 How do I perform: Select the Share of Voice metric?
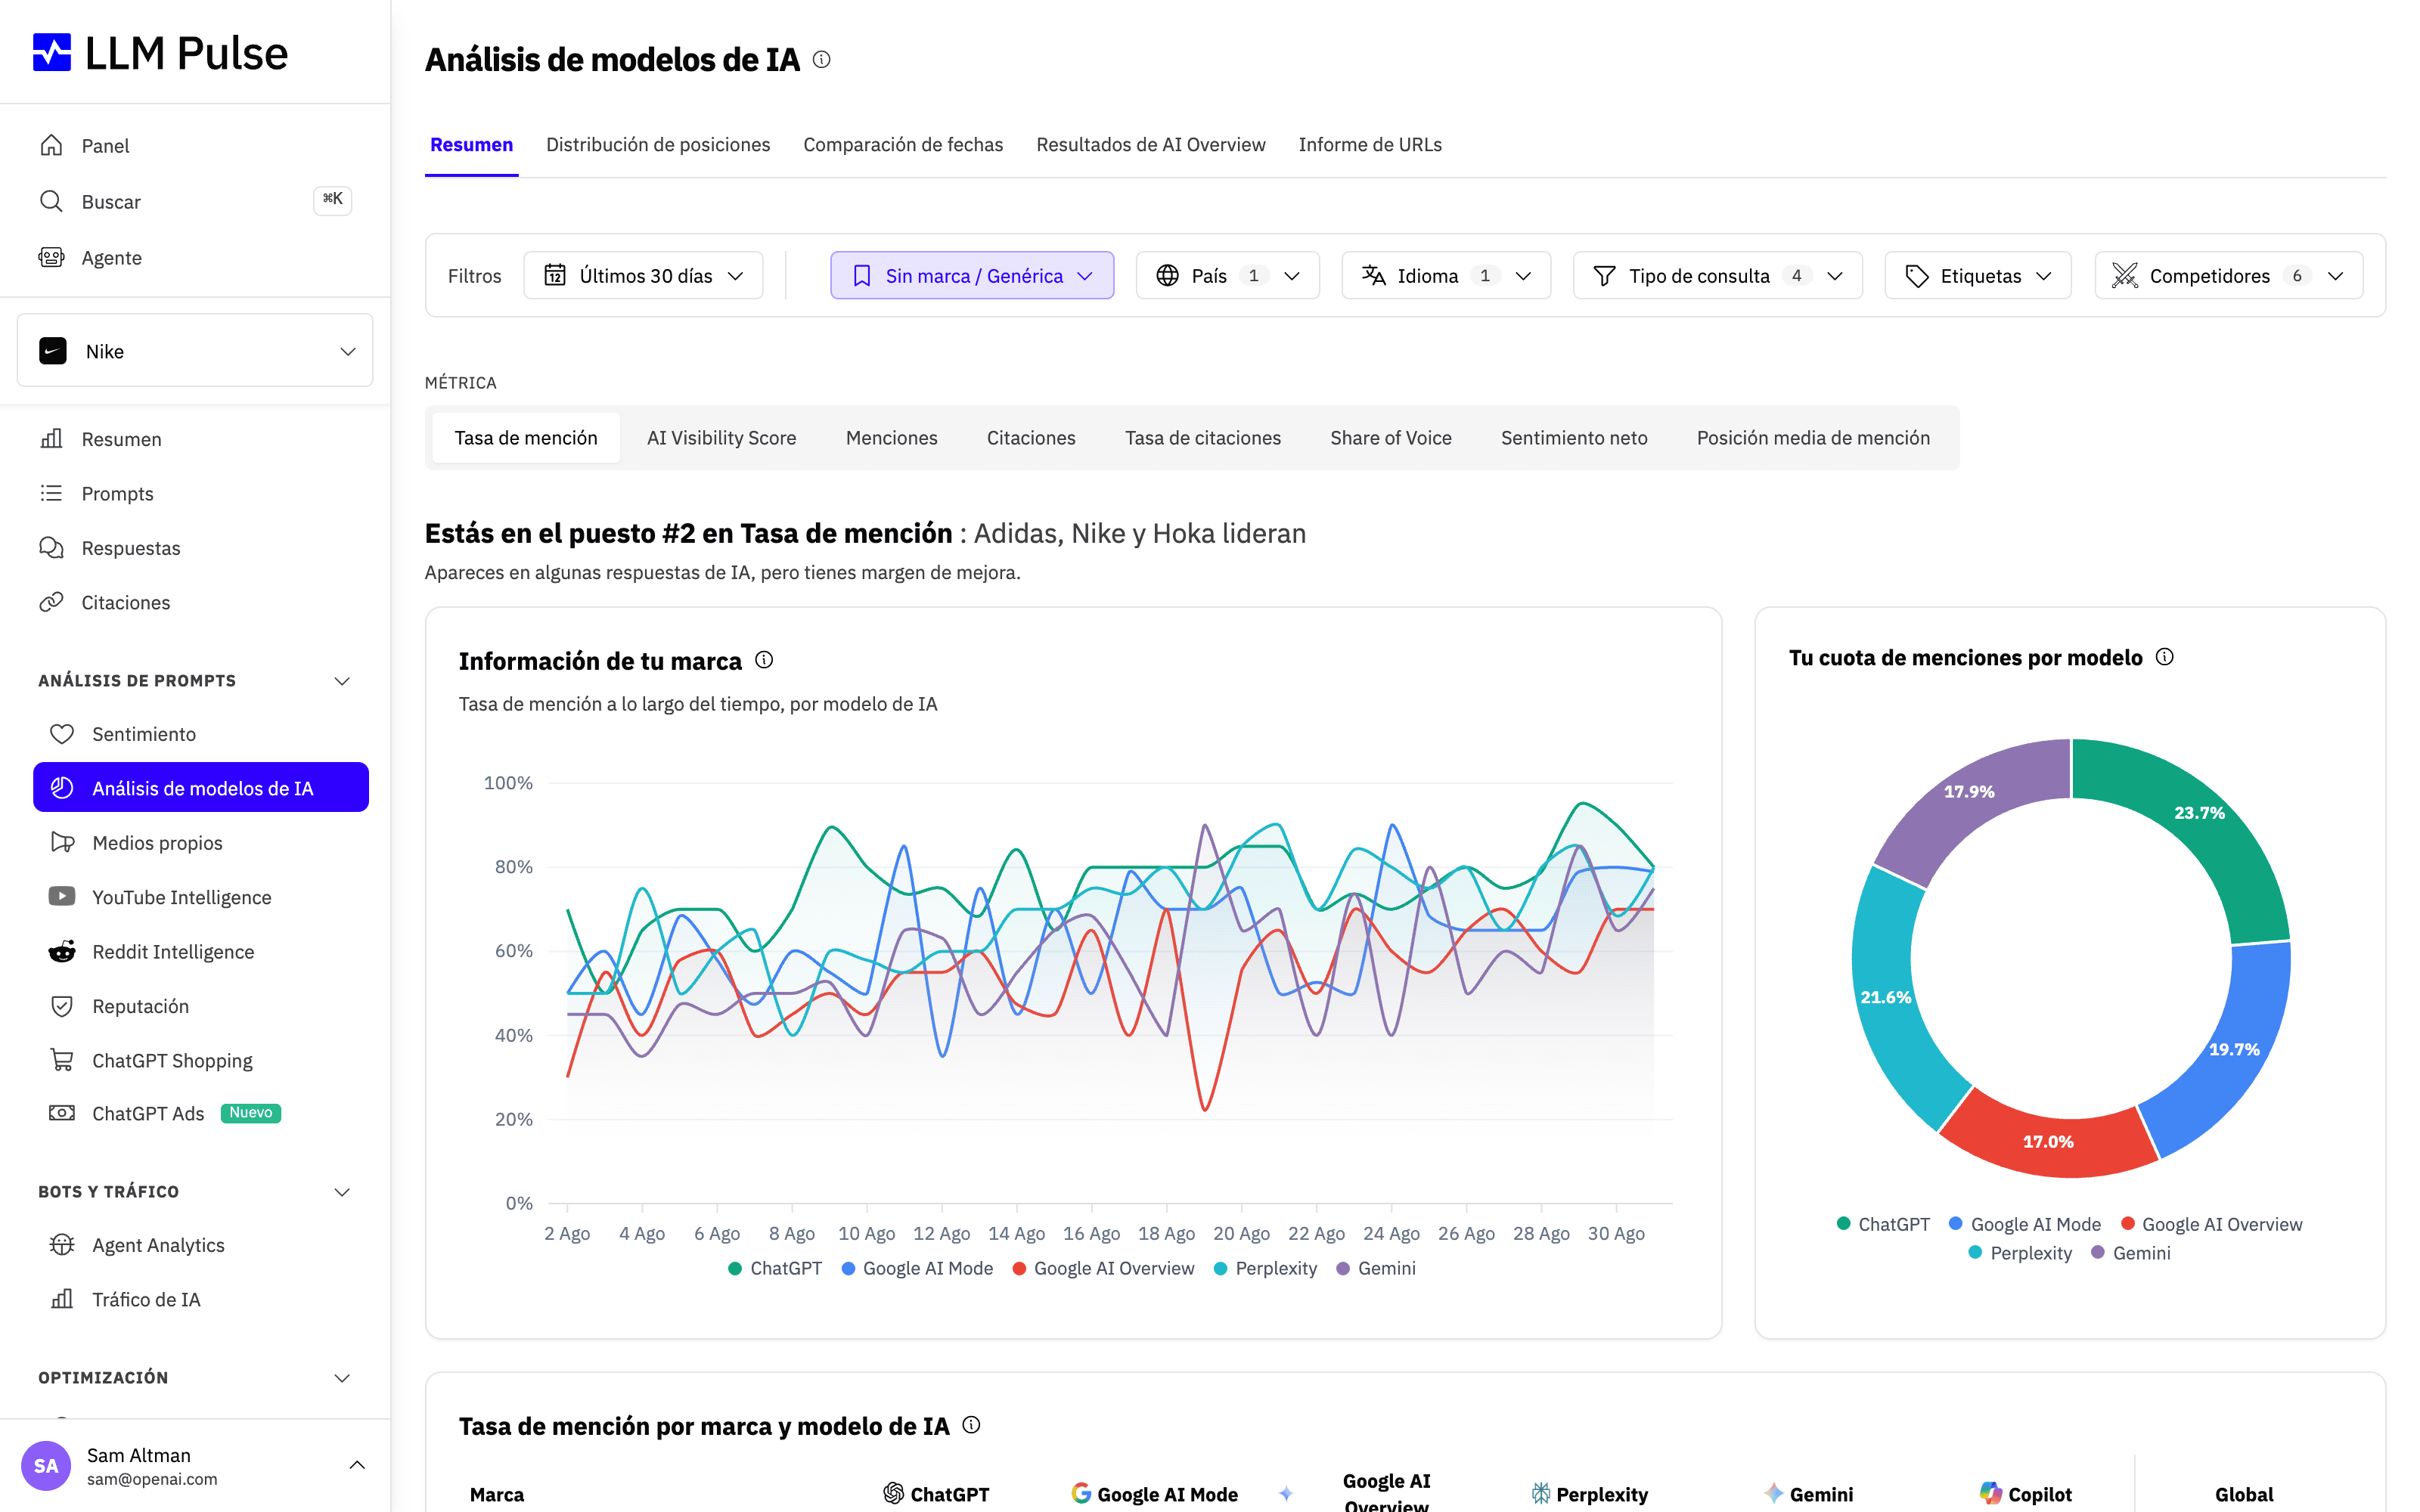point(1390,438)
